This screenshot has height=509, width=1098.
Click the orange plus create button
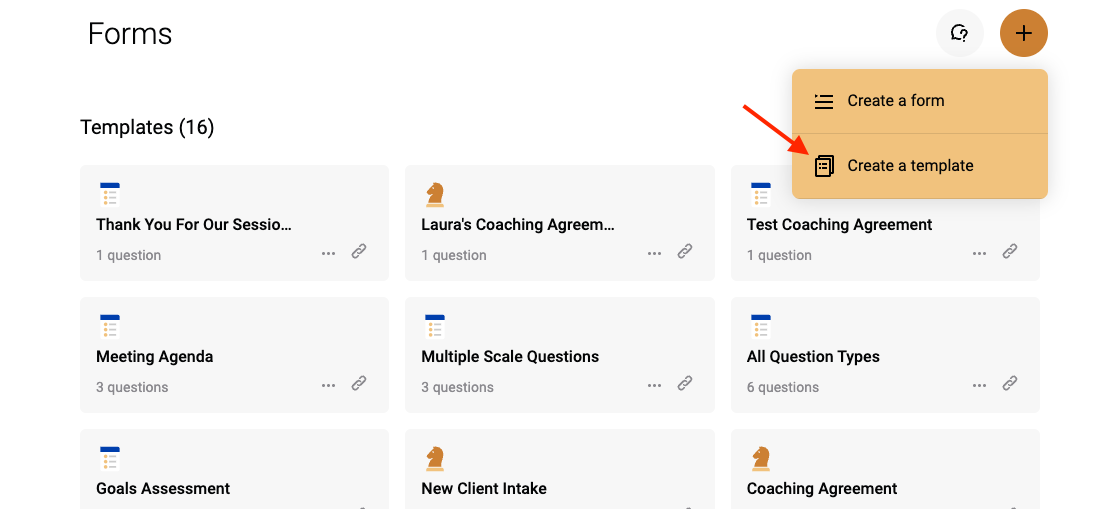(x=1023, y=33)
